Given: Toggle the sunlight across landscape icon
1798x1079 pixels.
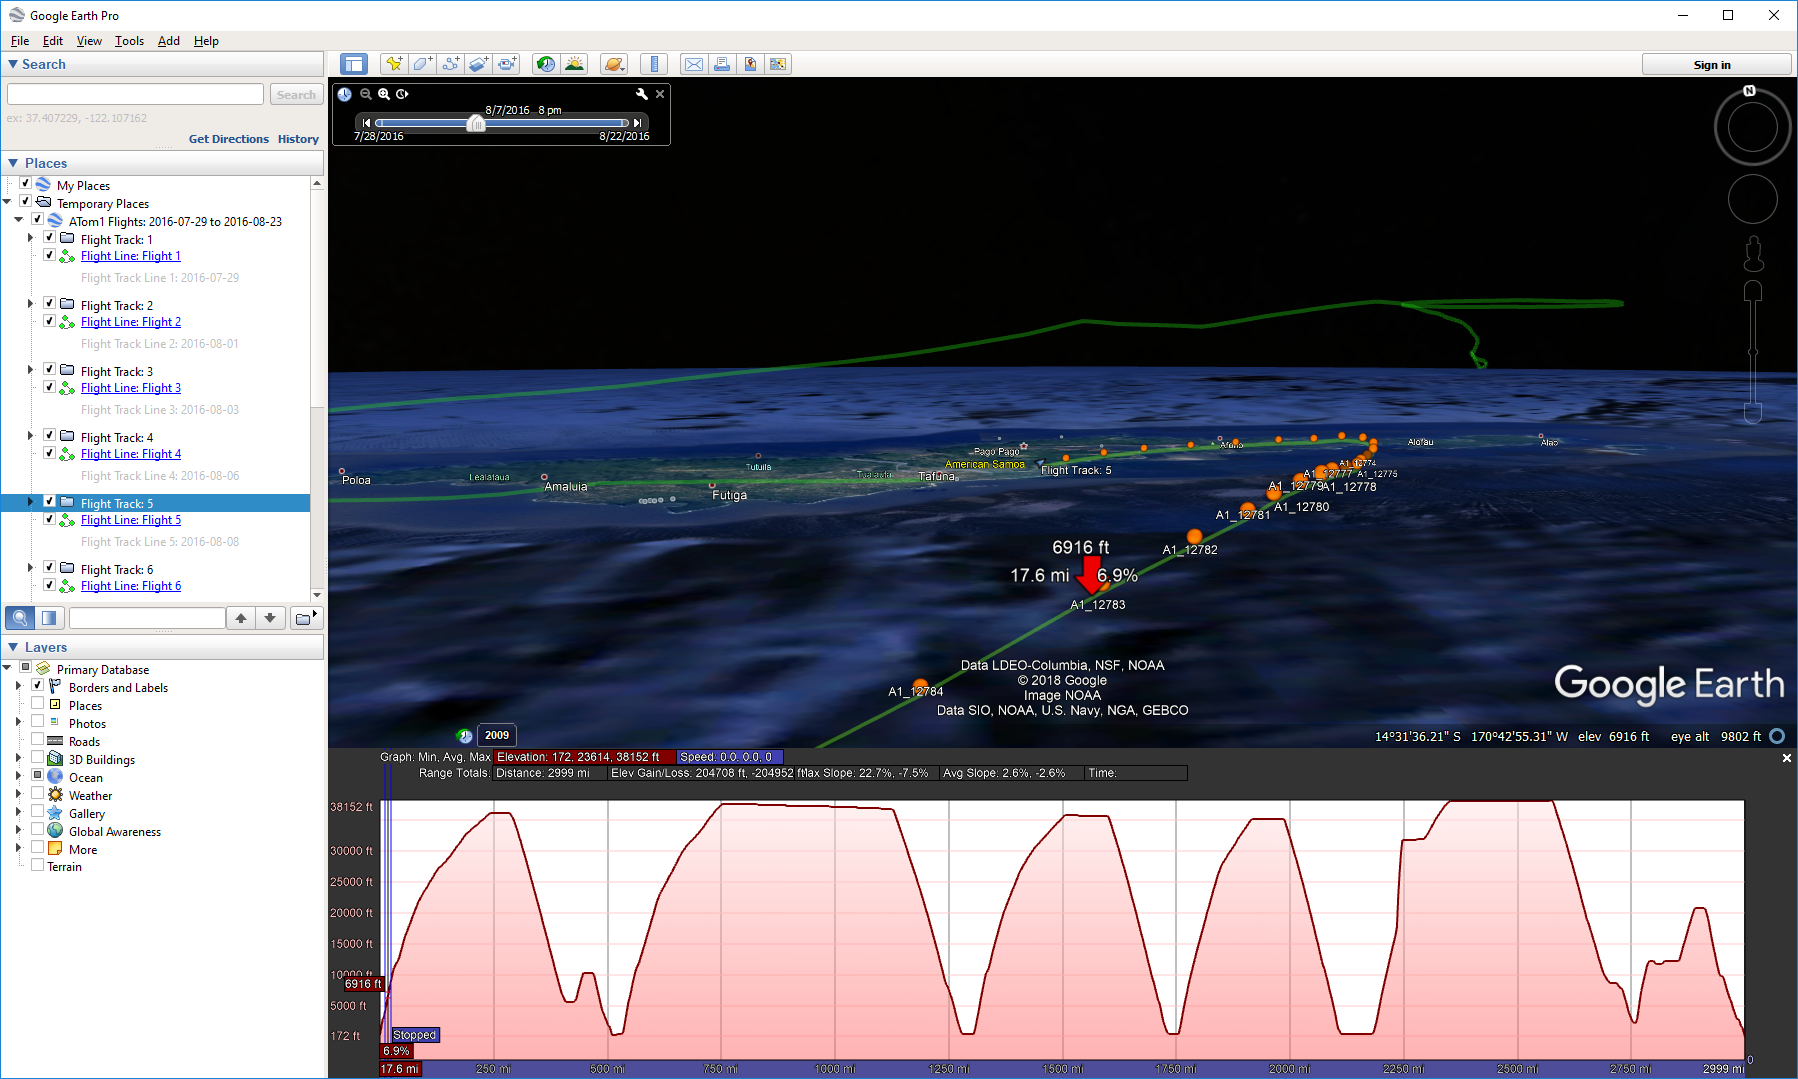Looking at the screenshot, I should pos(574,64).
